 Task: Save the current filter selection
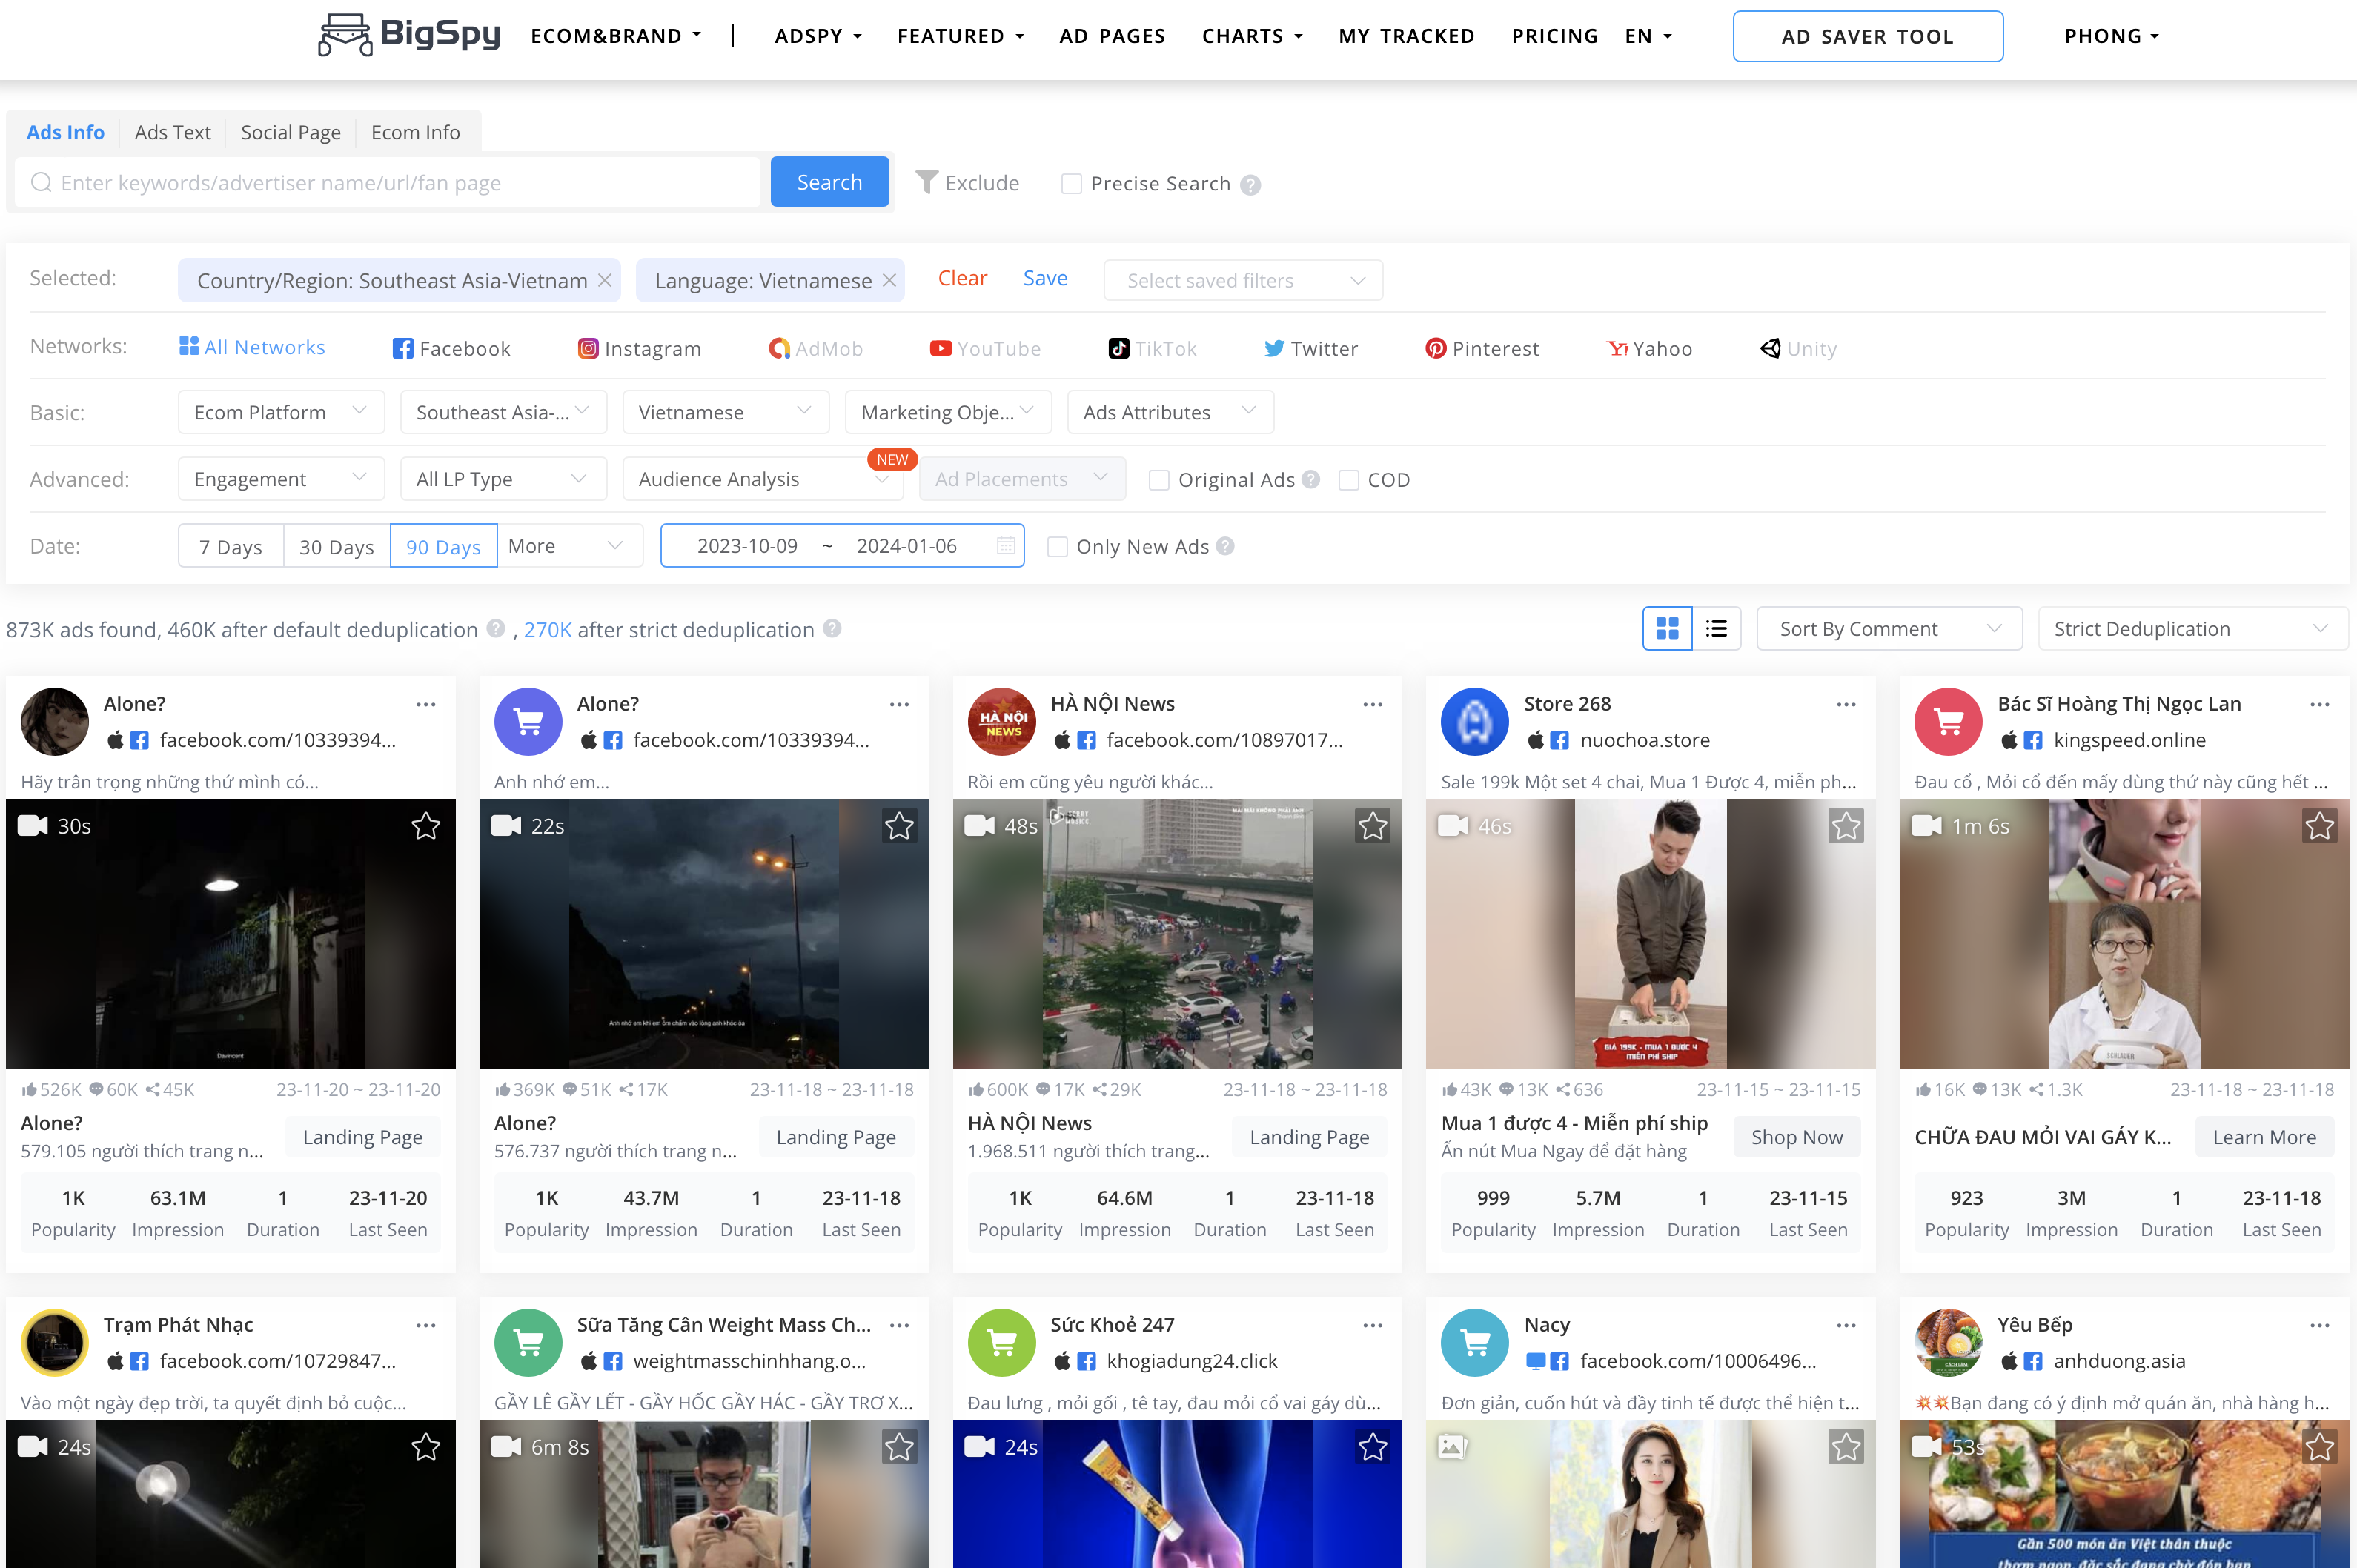point(1045,278)
